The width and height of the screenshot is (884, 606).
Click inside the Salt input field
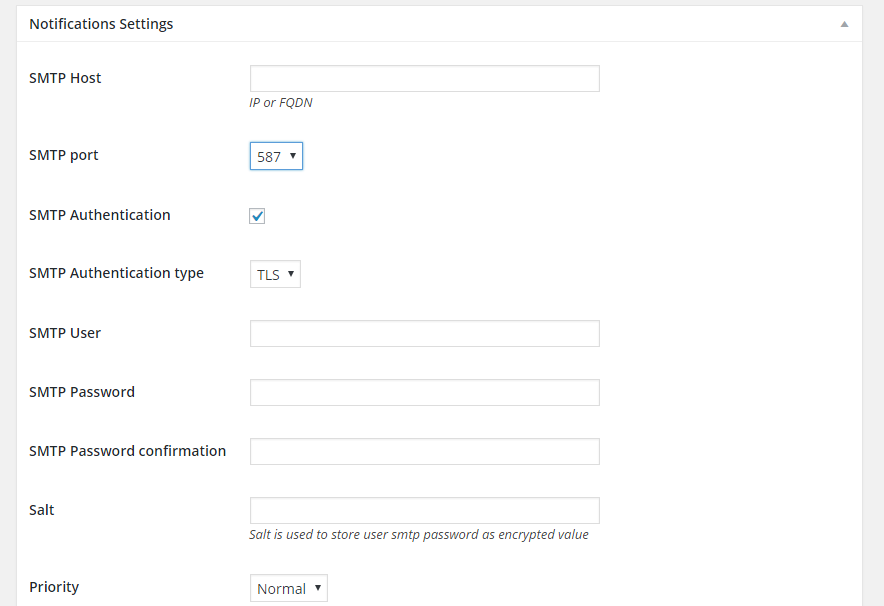click(x=424, y=510)
